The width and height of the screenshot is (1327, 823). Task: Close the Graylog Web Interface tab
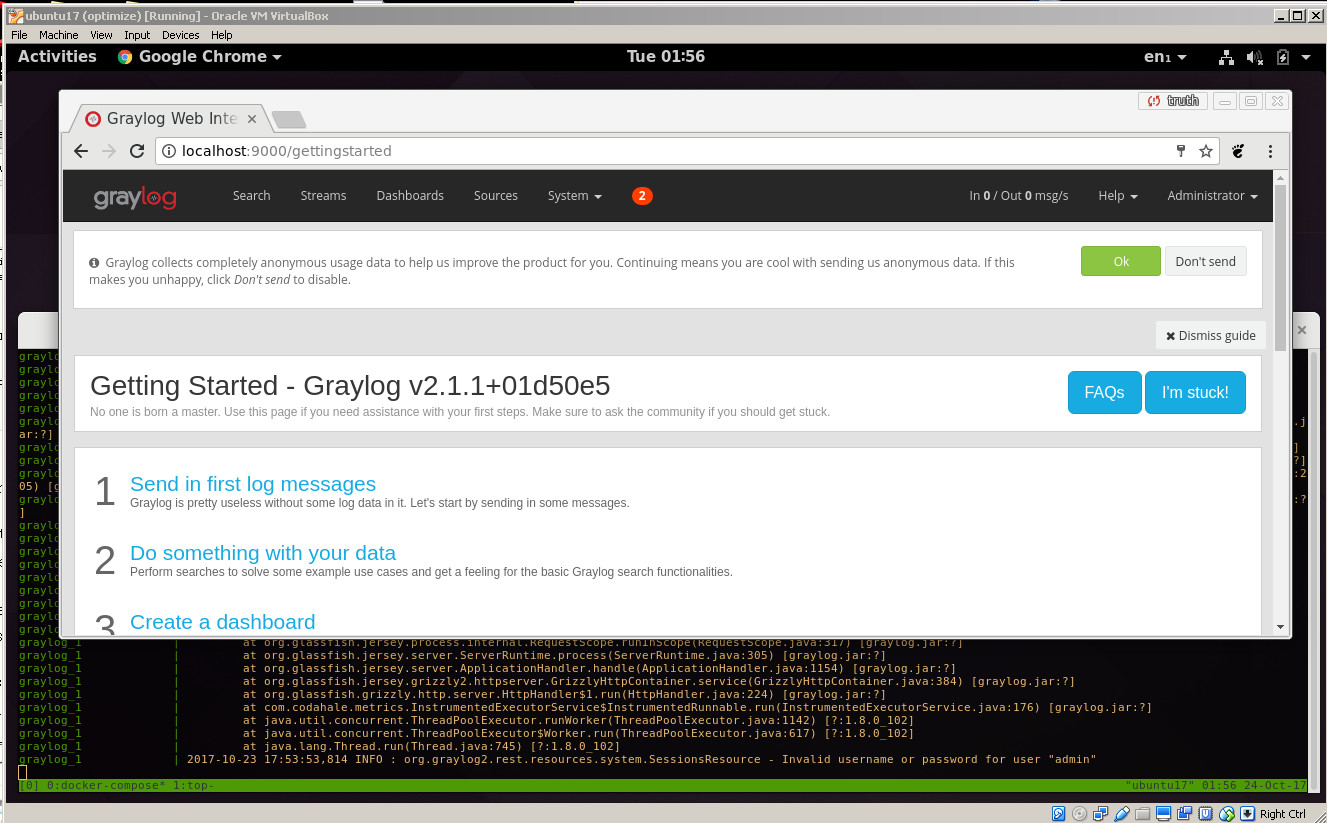pyautogui.click(x=252, y=119)
